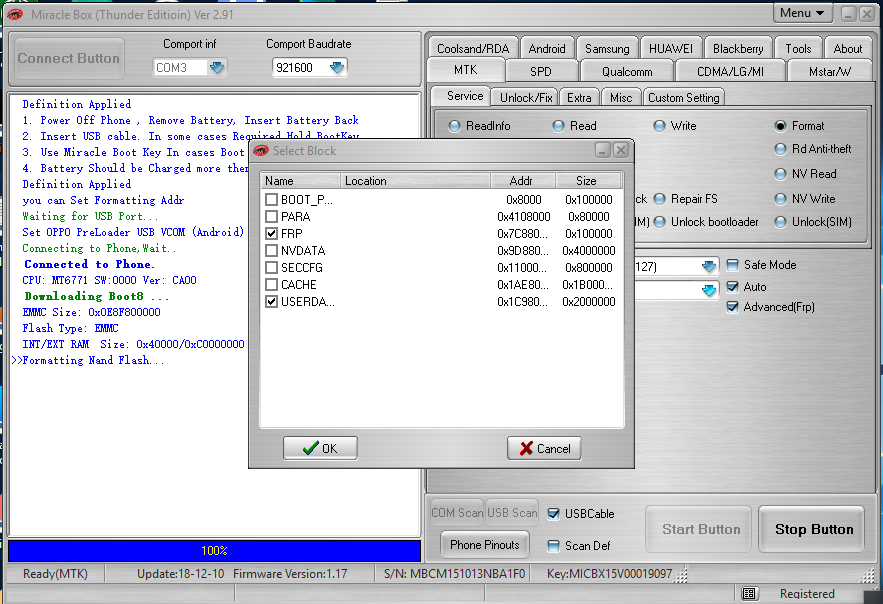Image resolution: width=883 pixels, height=604 pixels.
Task: Select the Unlock(SIM) radio button
Action: pyautogui.click(x=780, y=222)
